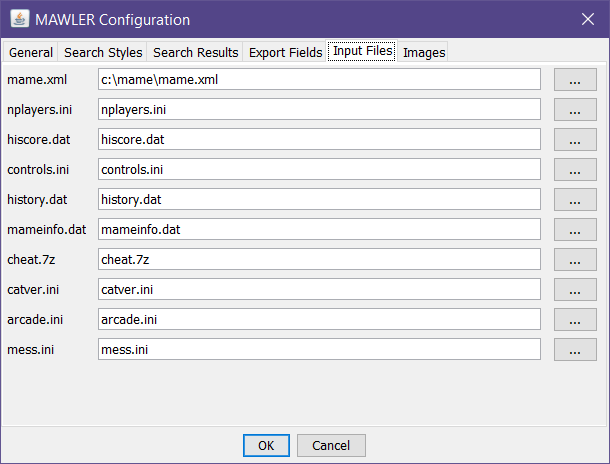Click the Java icon in title bar
The width and height of the screenshot is (610, 464).
[x=20, y=19]
